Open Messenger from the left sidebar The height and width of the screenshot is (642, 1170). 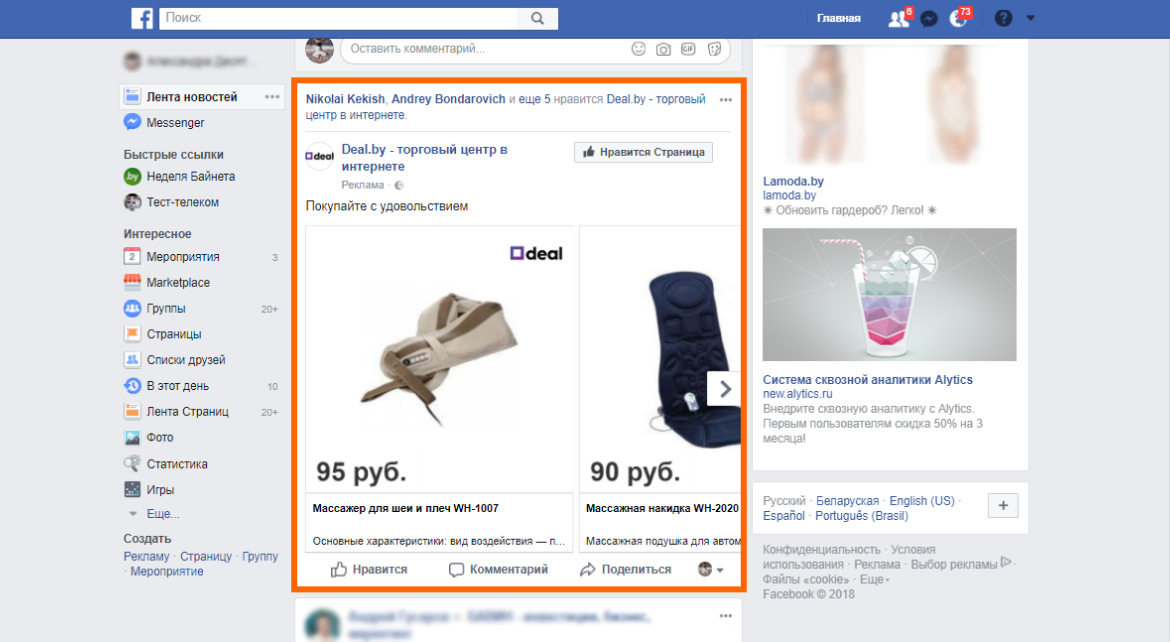click(x=175, y=122)
